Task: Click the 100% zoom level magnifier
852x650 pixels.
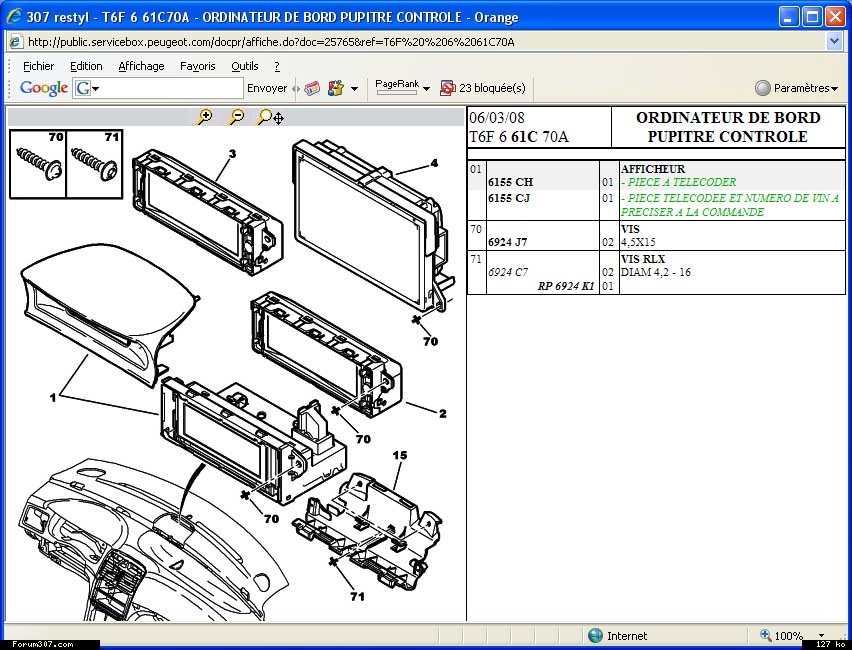Action: (766, 635)
